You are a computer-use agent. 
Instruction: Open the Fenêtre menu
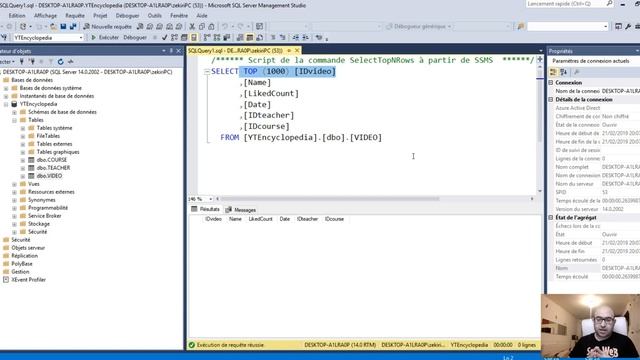179,16
